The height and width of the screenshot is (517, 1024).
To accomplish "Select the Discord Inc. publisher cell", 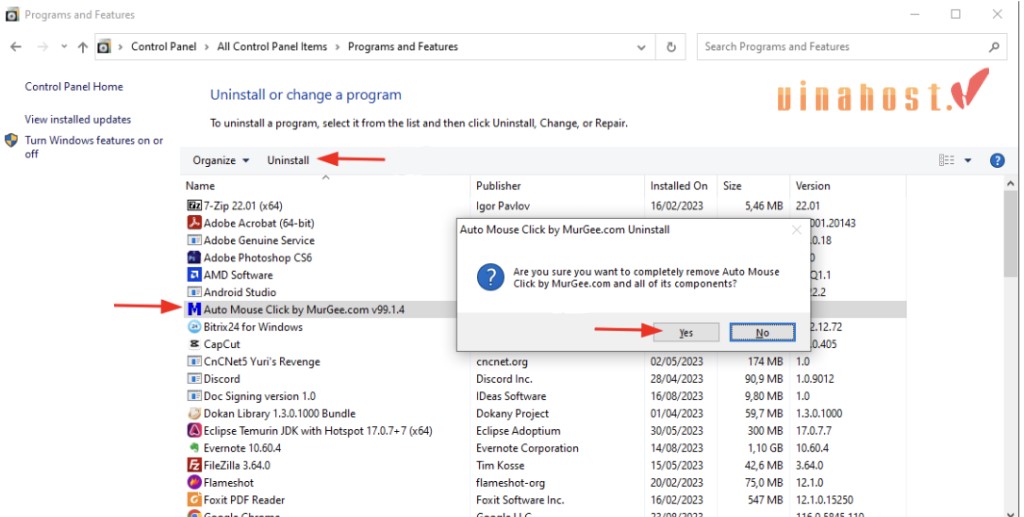I will 504,379.
